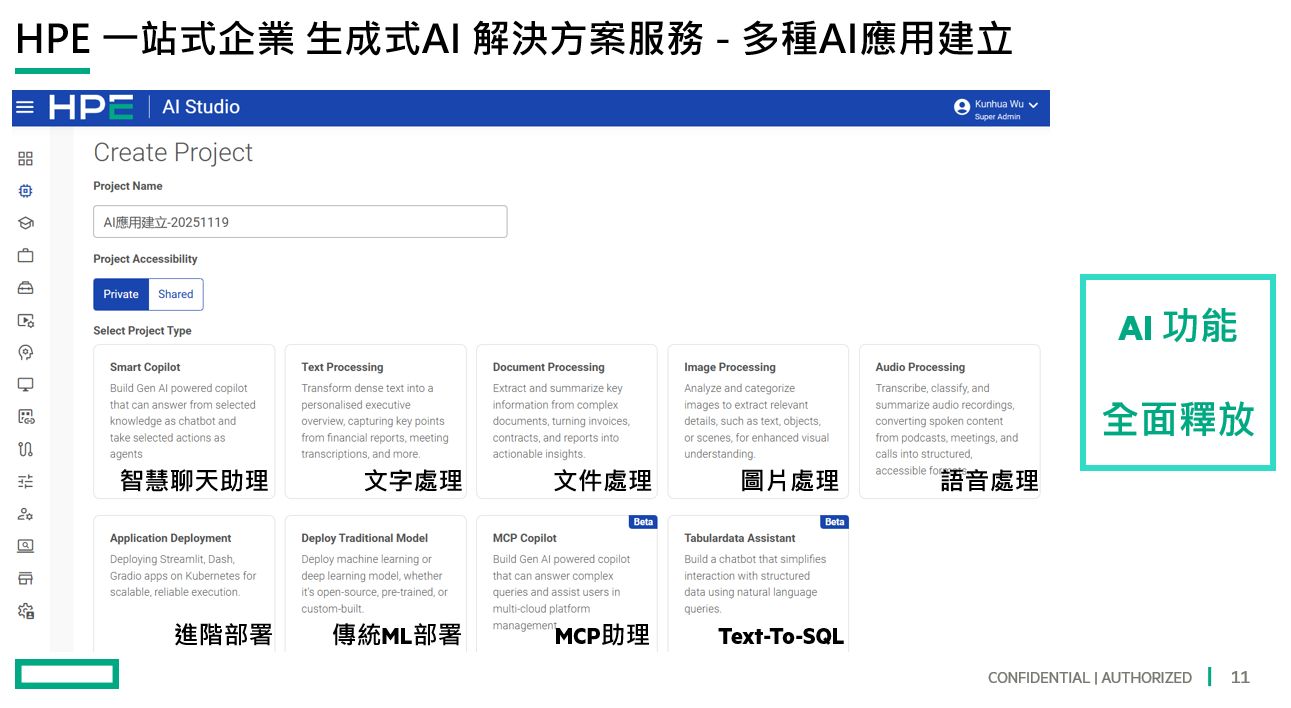Open the graduation-cap learning icon in sidebar

(25, 222)
